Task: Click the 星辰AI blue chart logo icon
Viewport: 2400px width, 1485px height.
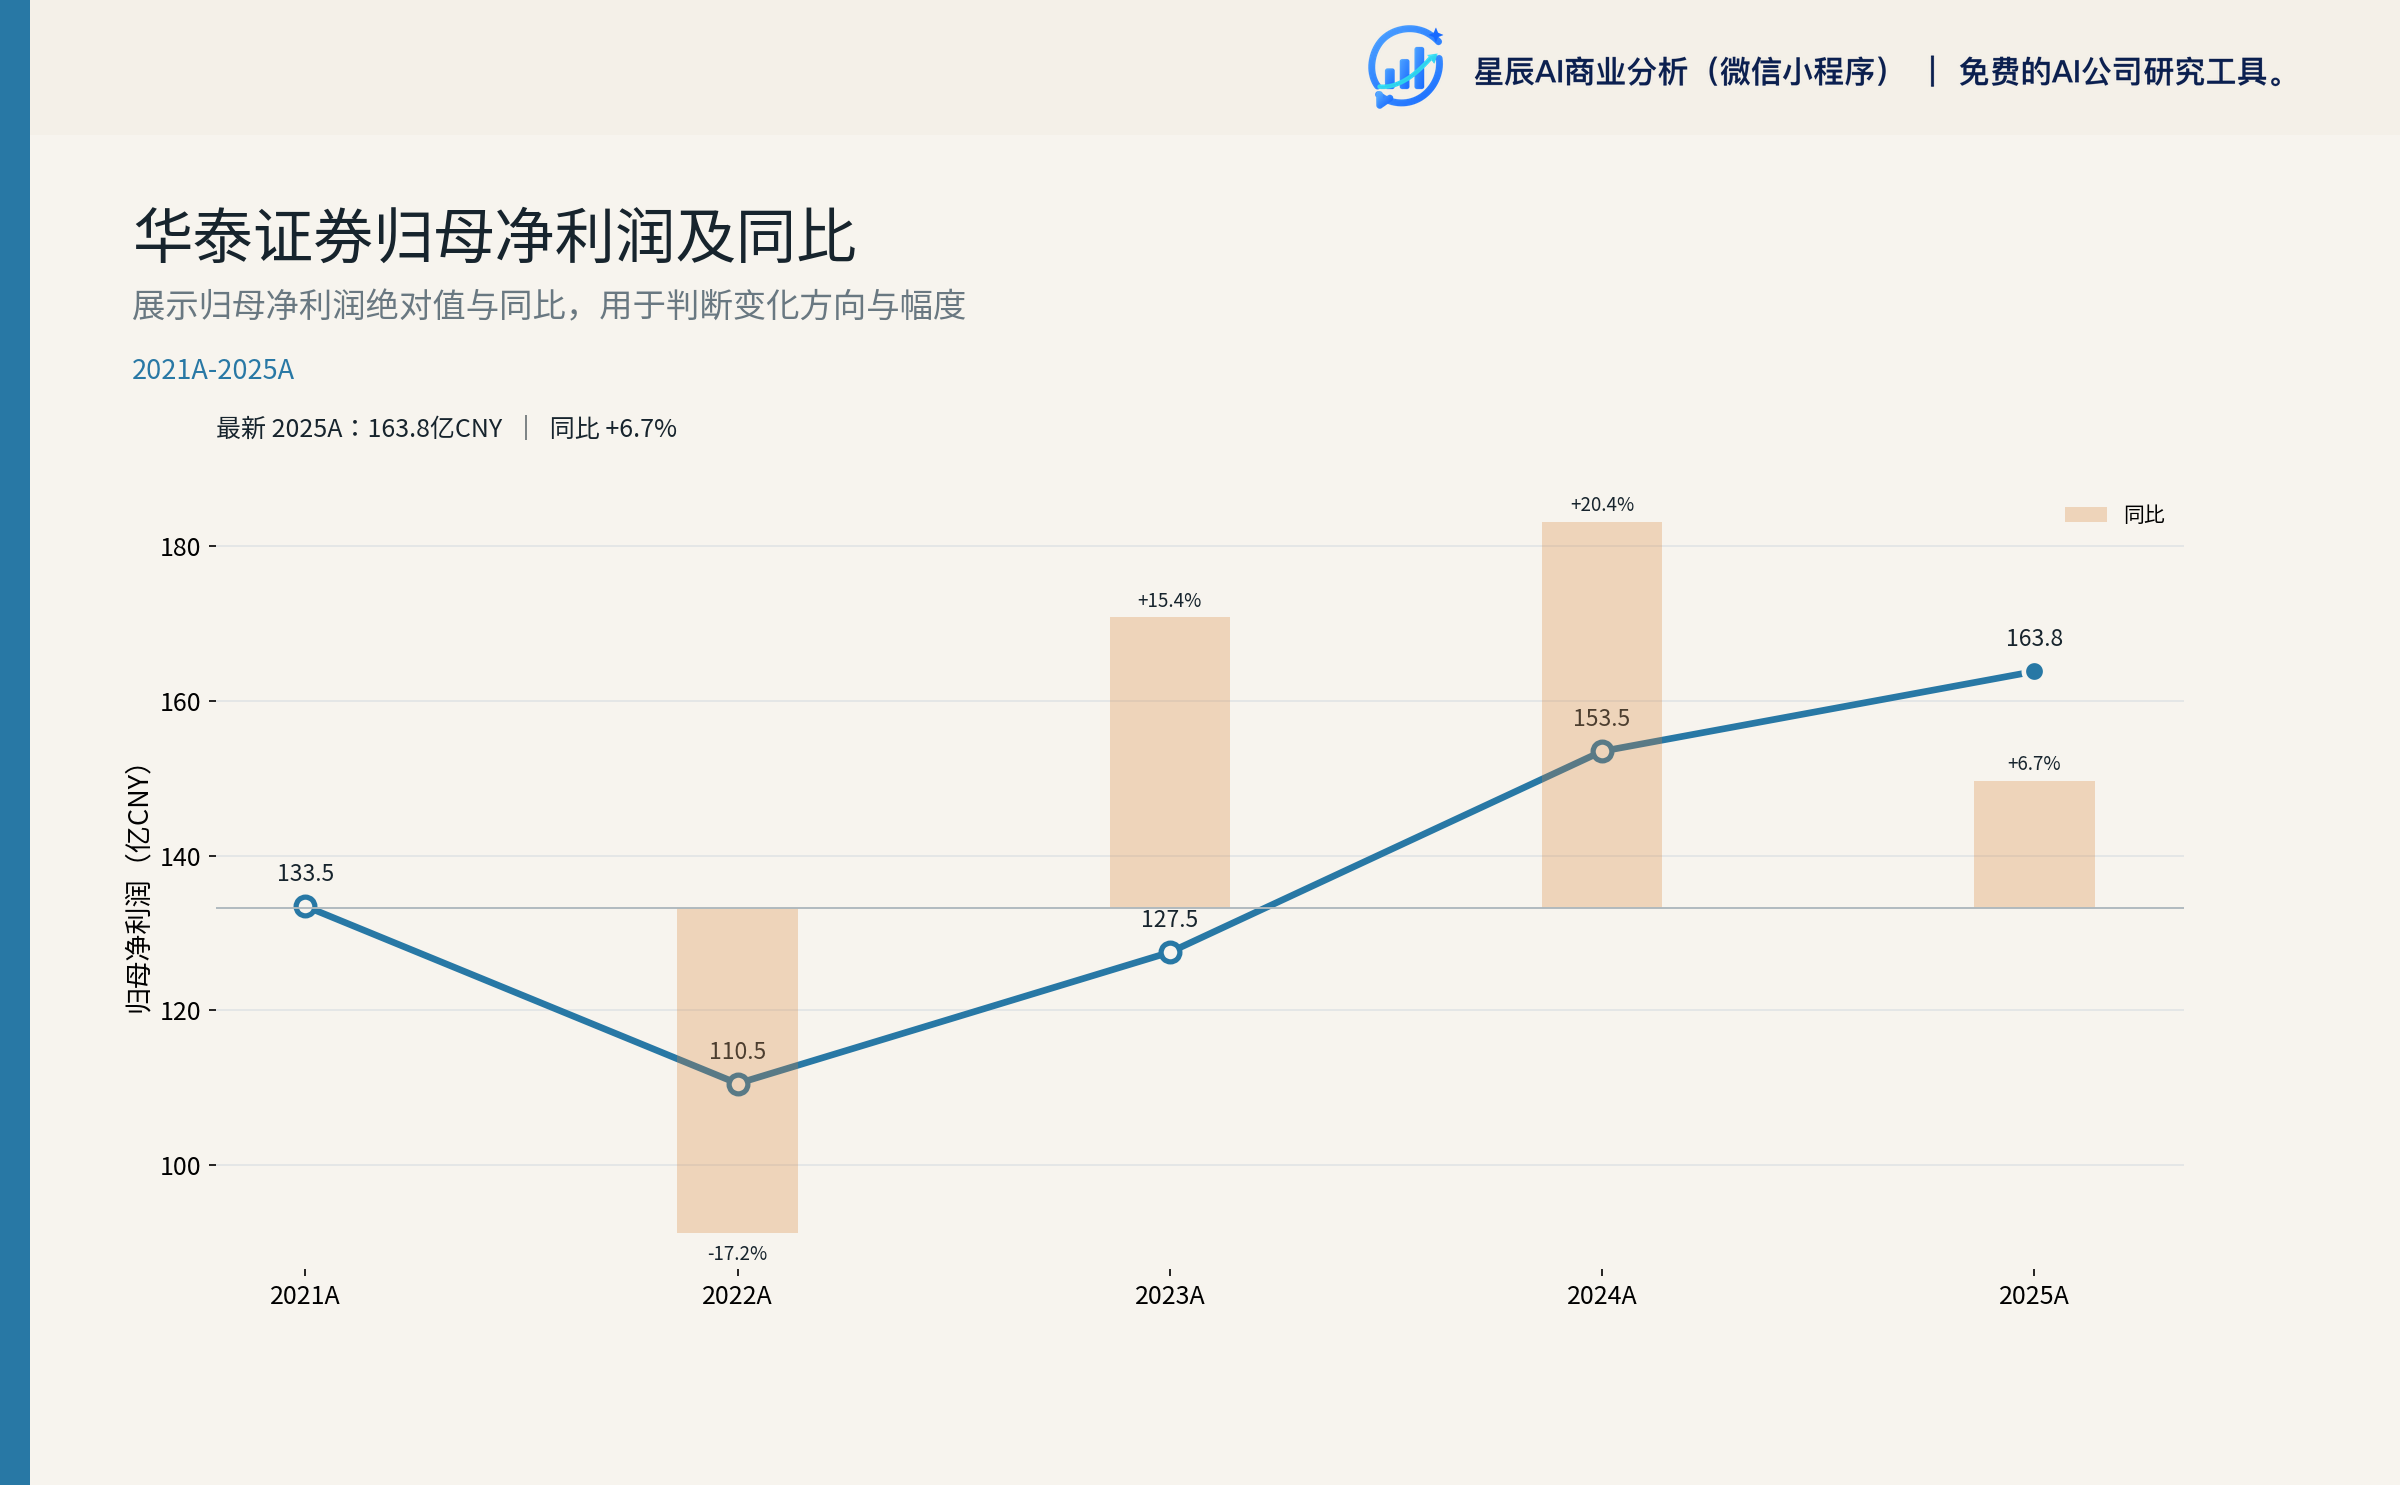Action: pyautogui.click(x=1406, y=67)
